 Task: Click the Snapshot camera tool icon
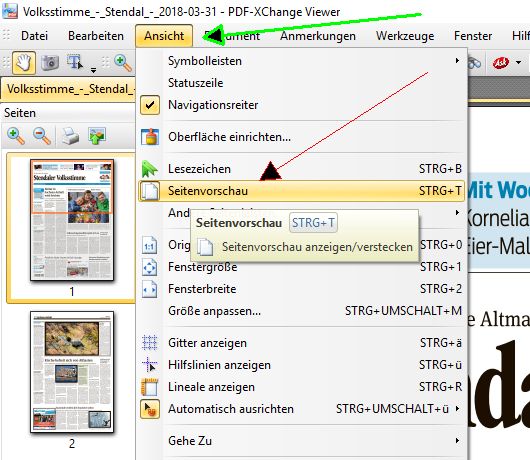[x=50, y=63]
